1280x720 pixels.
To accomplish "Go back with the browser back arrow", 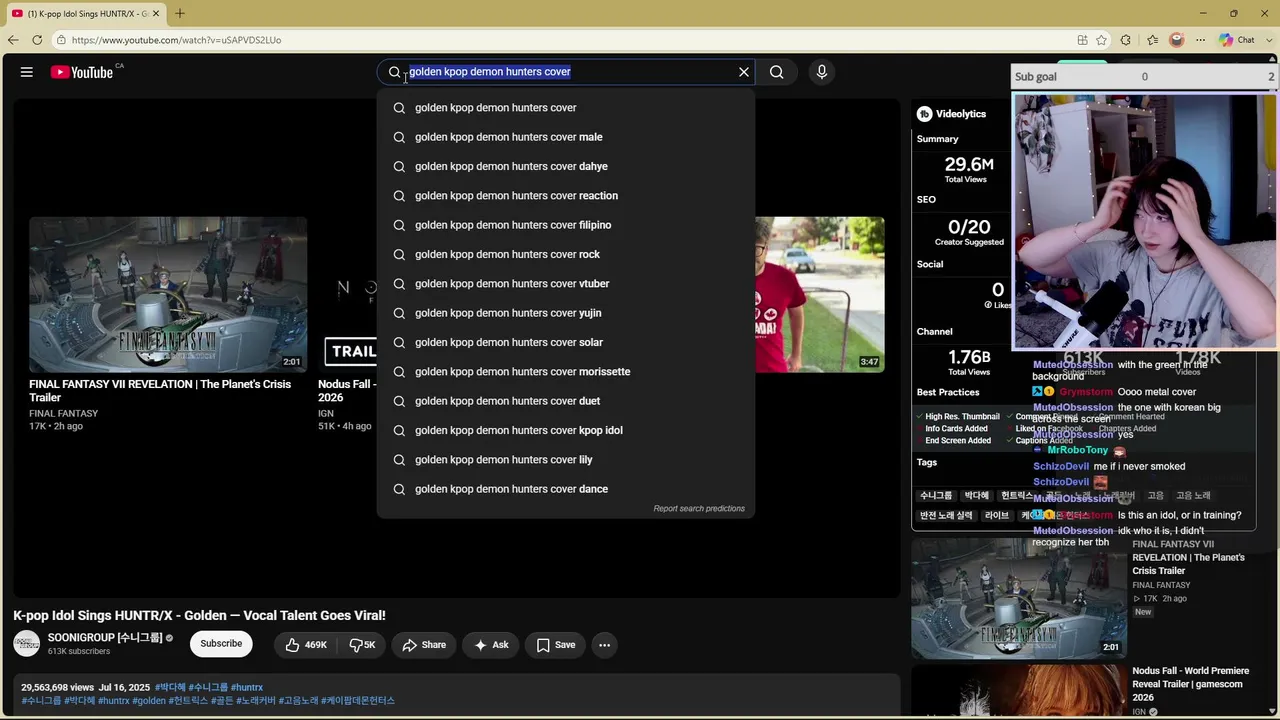I will (x=13, y=40).
